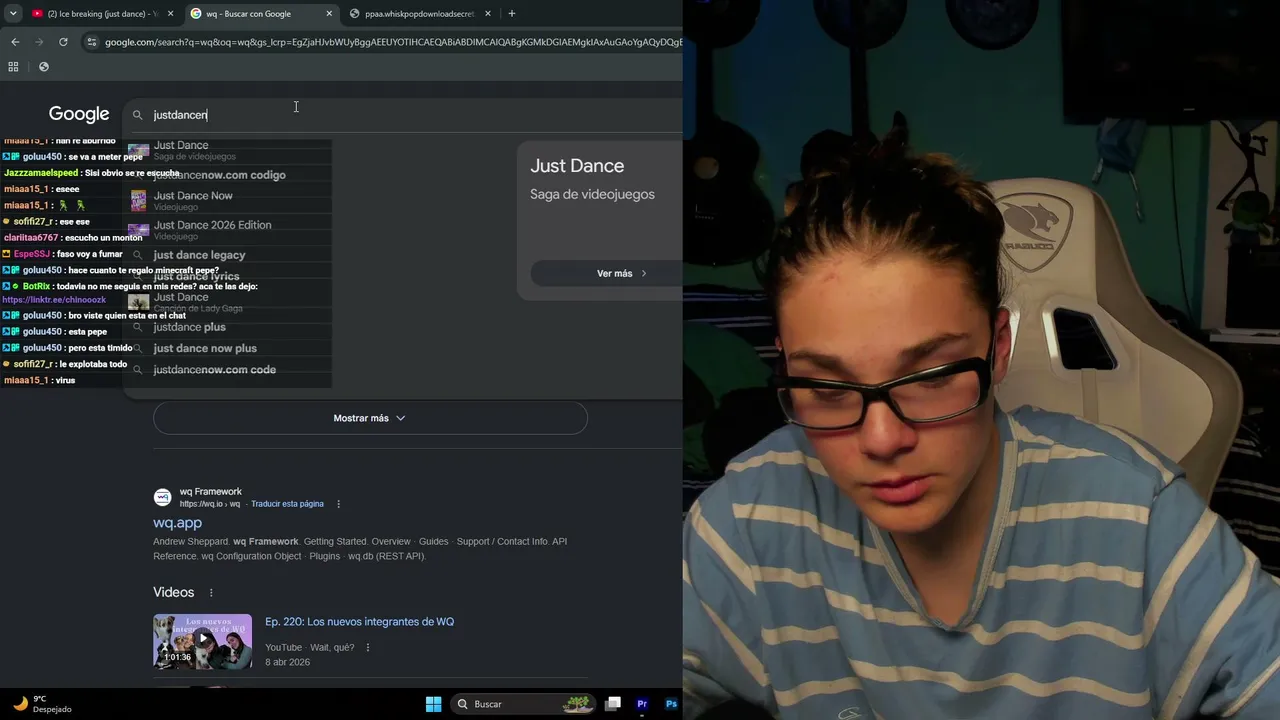1280x720 pixels.
Task: Go back to the previous page
Action: pyautogui.click(x=15, y=42)
